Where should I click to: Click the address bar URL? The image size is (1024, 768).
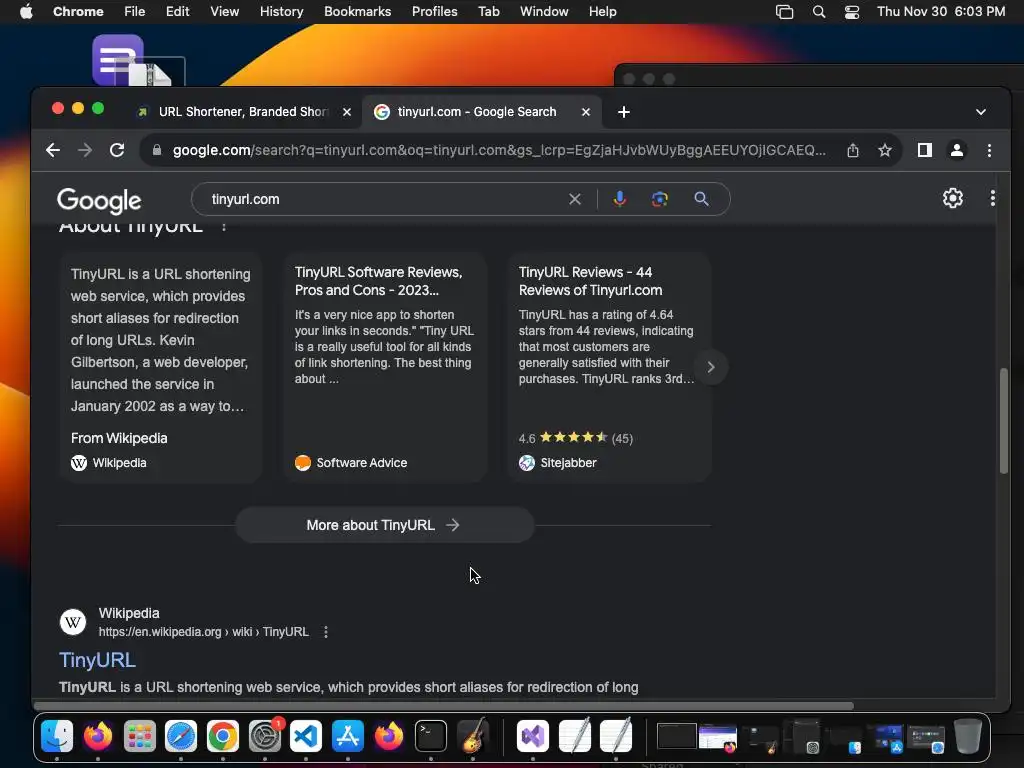click(499, 150)
